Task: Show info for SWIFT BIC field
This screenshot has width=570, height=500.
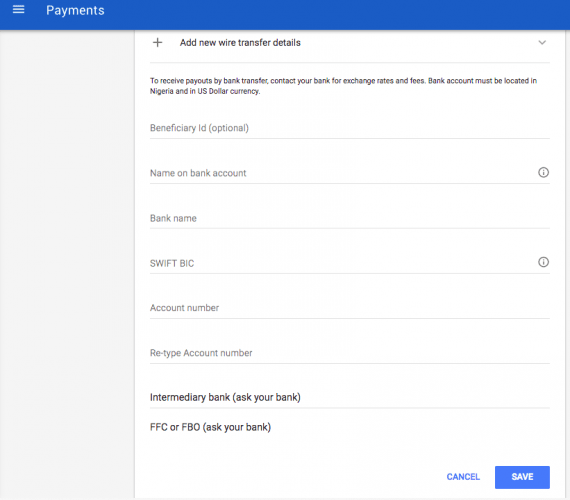Action: click(x=543, y=262)
